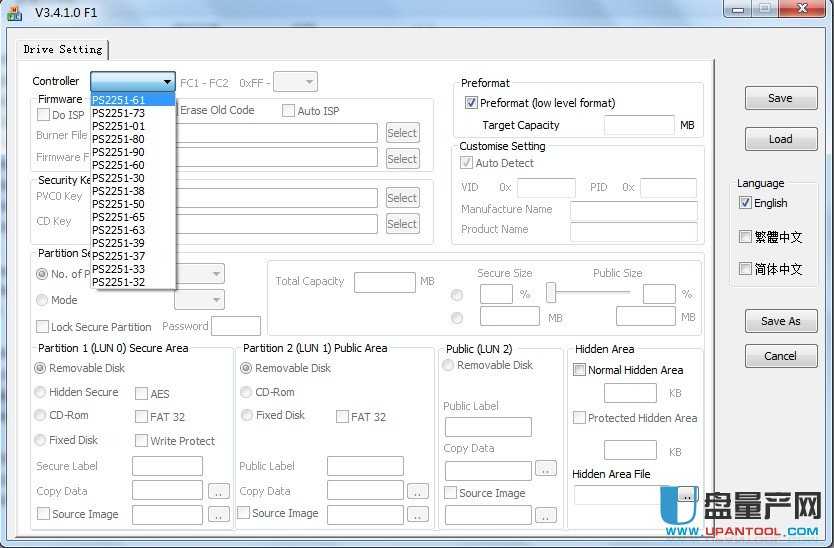Click browse button next to Hidden Area File
834x548 pixels.
tap(686, 495)
